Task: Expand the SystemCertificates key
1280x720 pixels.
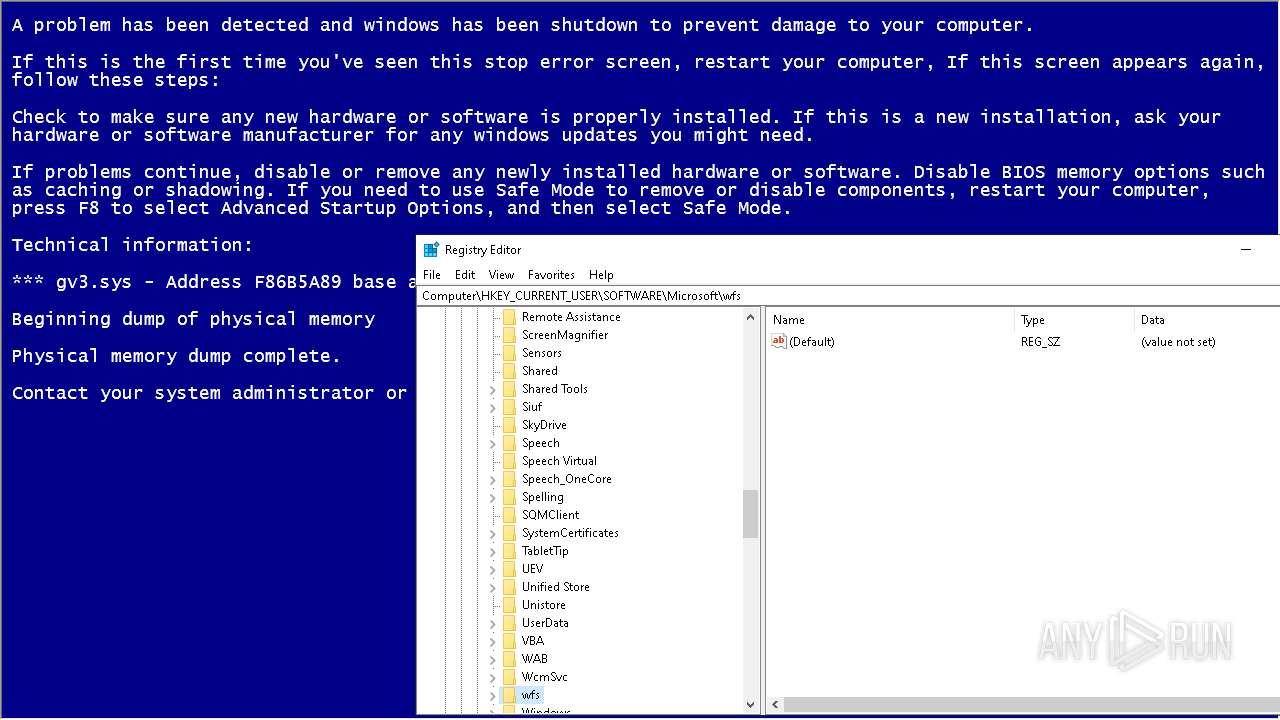Action: [492, 533]
